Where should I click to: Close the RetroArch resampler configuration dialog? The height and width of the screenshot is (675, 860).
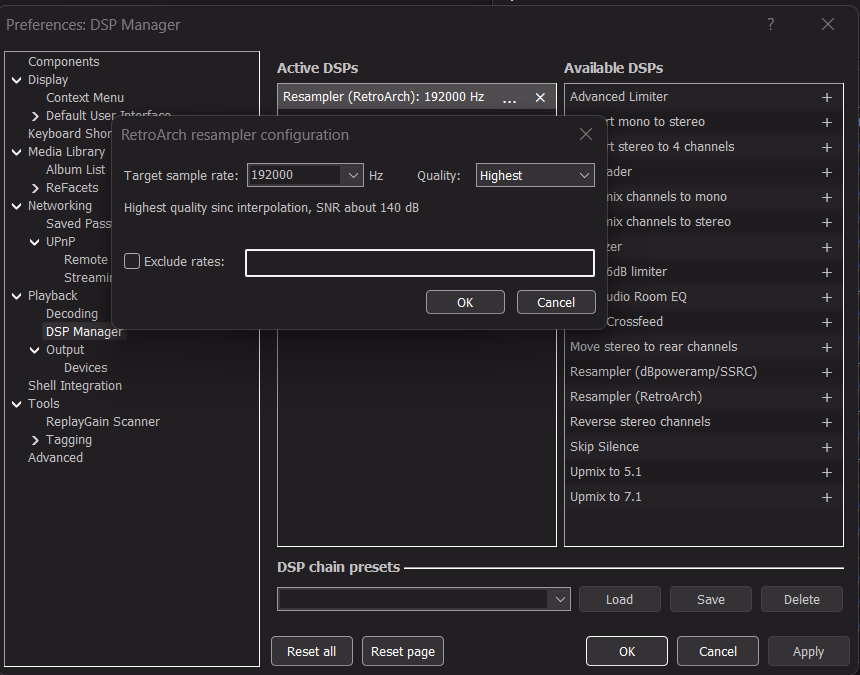(x=586, y=134)
